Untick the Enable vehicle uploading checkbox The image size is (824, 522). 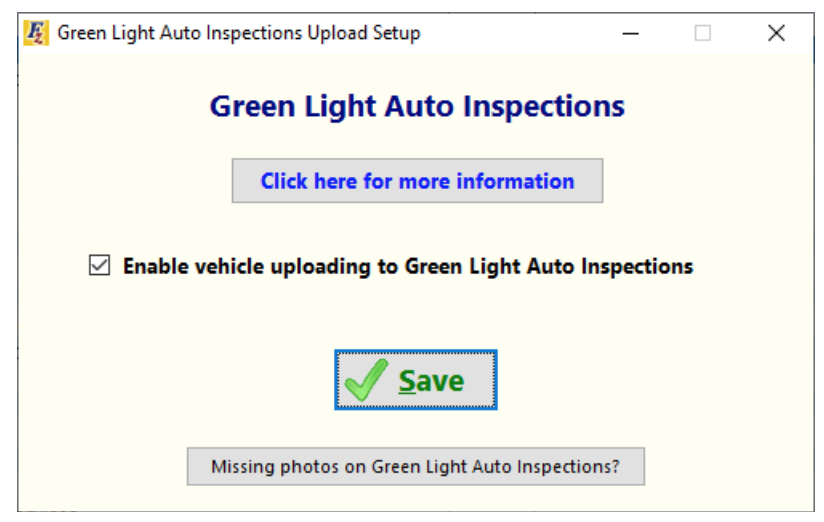coord(100,266)
